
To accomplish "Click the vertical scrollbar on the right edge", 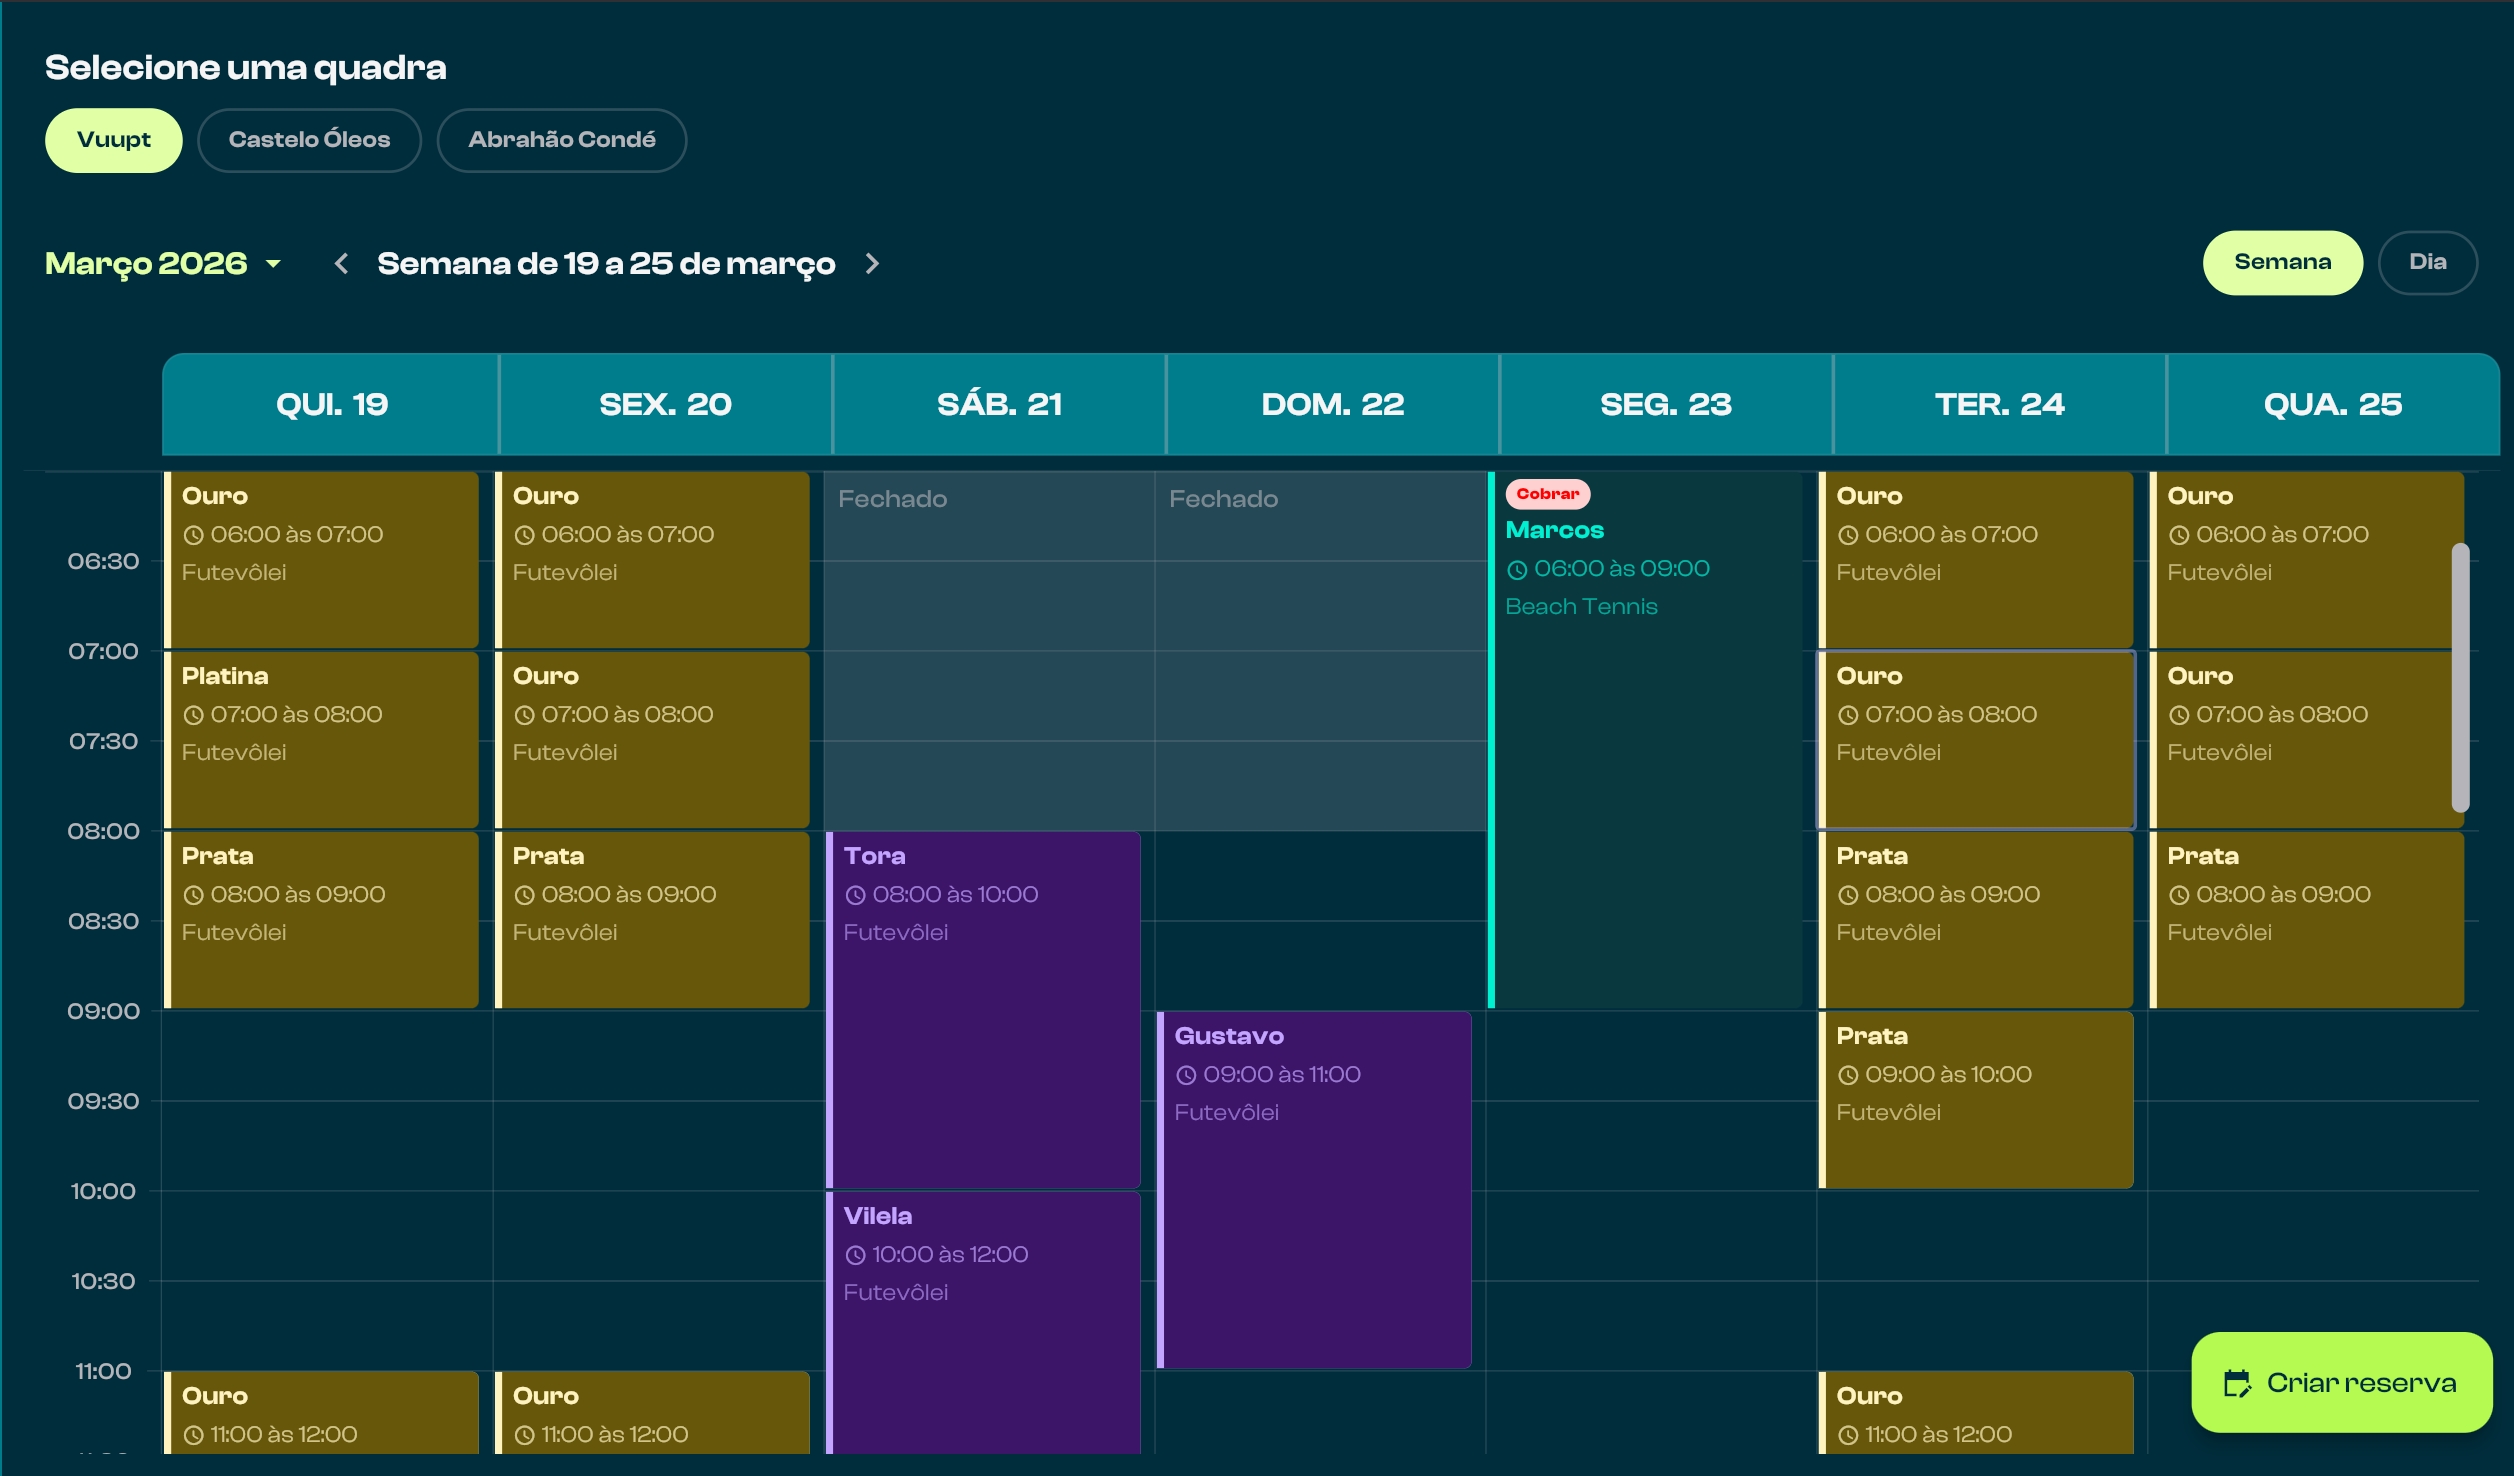I will (2459, 680).
